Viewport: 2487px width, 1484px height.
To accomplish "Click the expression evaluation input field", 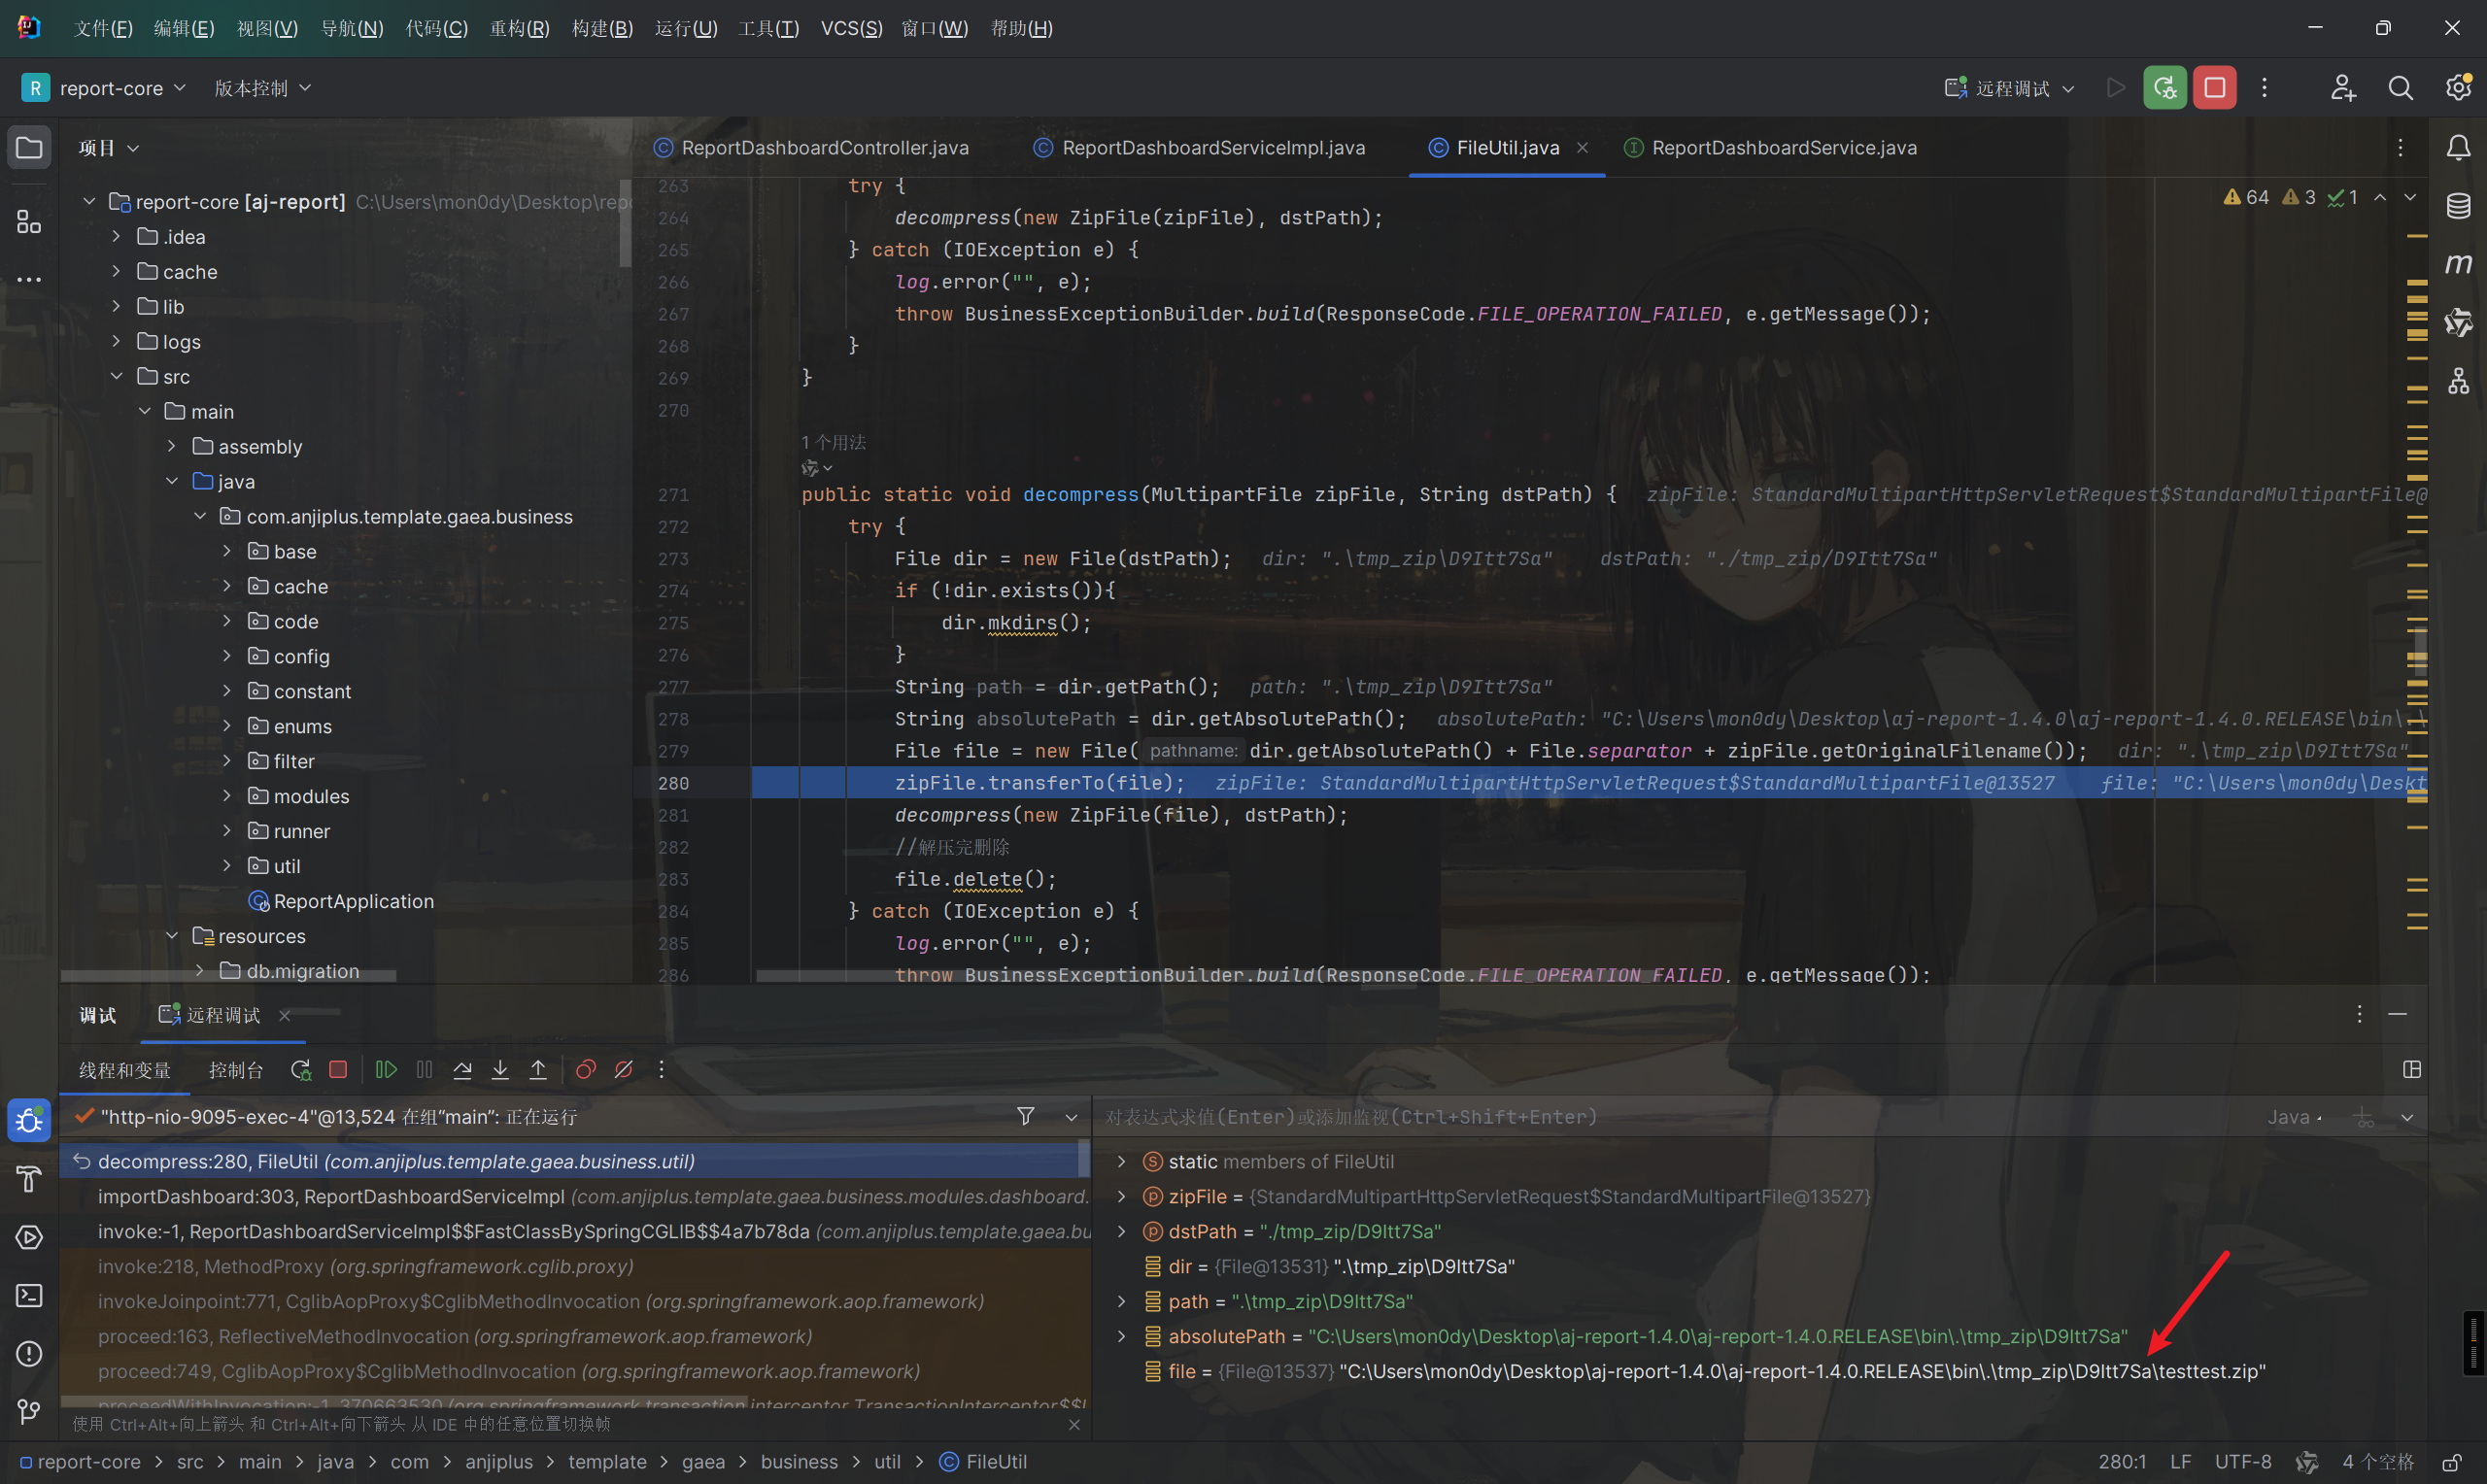I will (1680, 1117).
